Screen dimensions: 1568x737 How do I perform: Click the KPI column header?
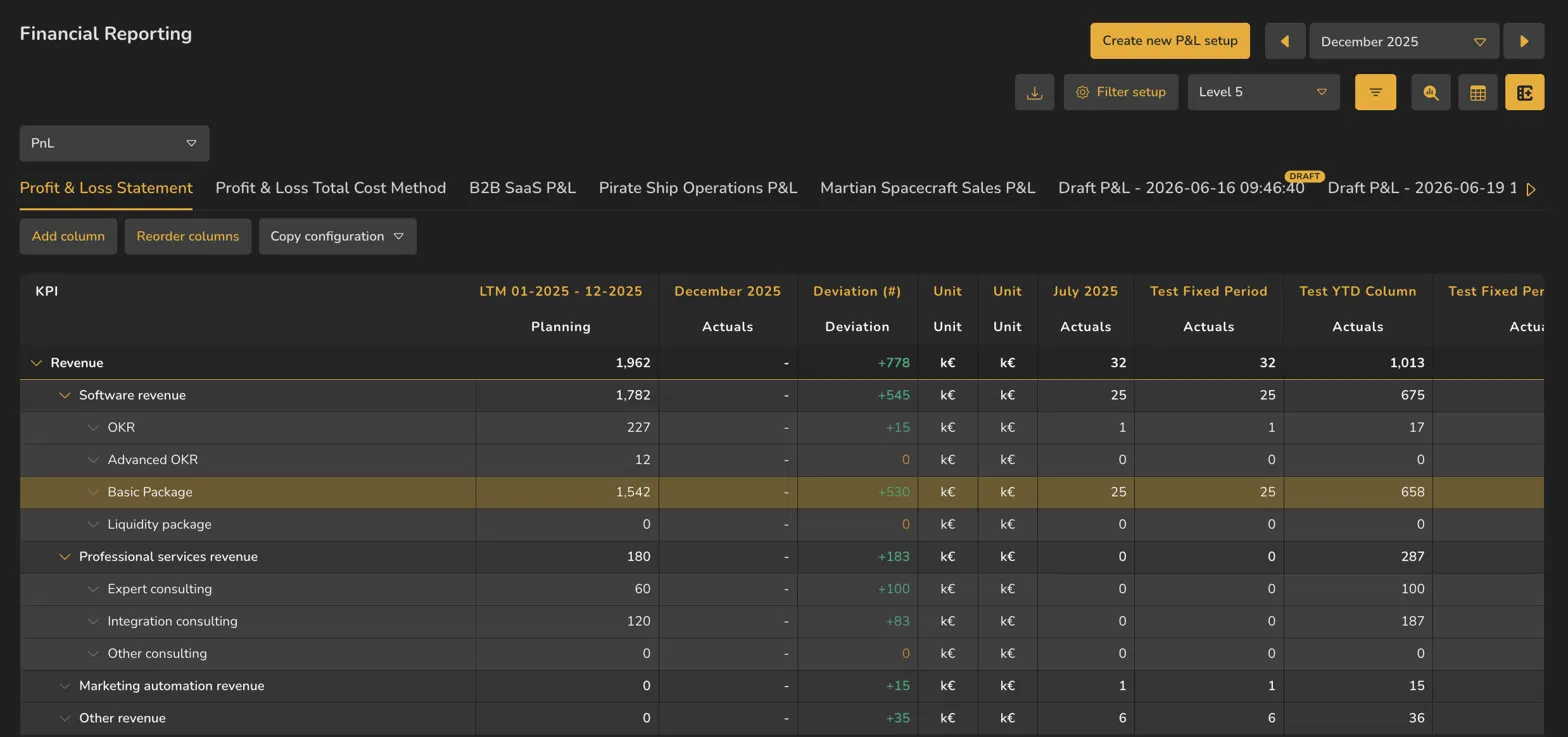pos(46,291)
